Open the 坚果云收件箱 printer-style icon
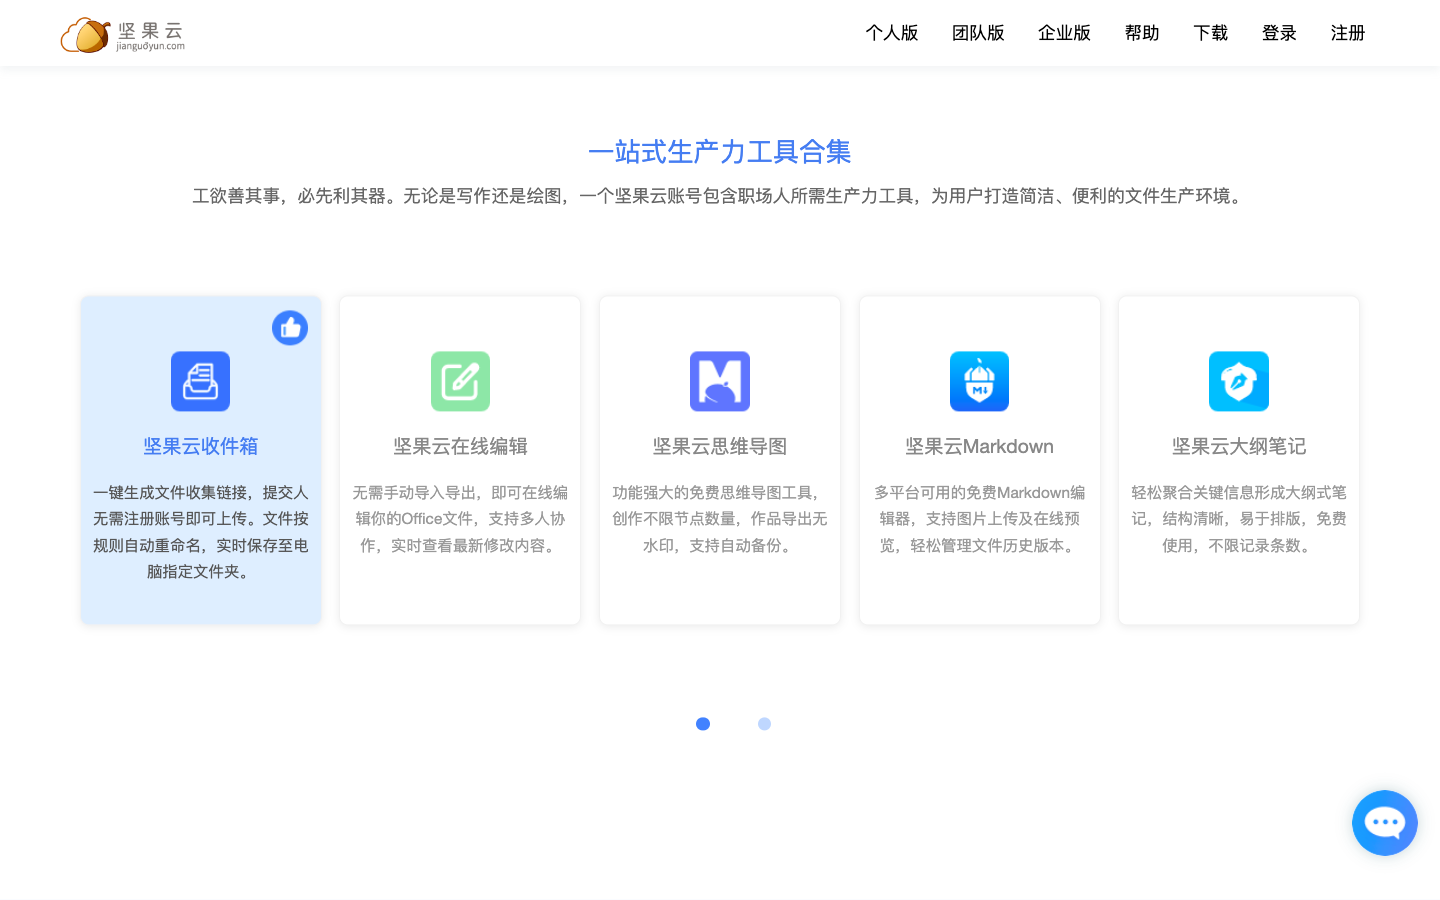1440x900 pixels. pos(200,381)
